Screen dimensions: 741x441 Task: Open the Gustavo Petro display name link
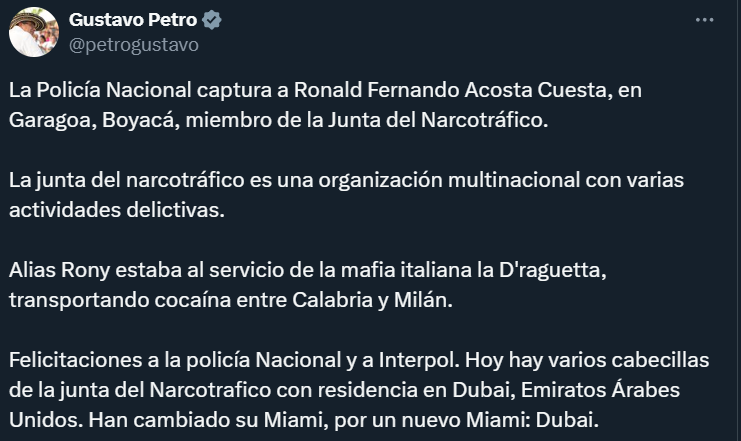tap(133, 20)
